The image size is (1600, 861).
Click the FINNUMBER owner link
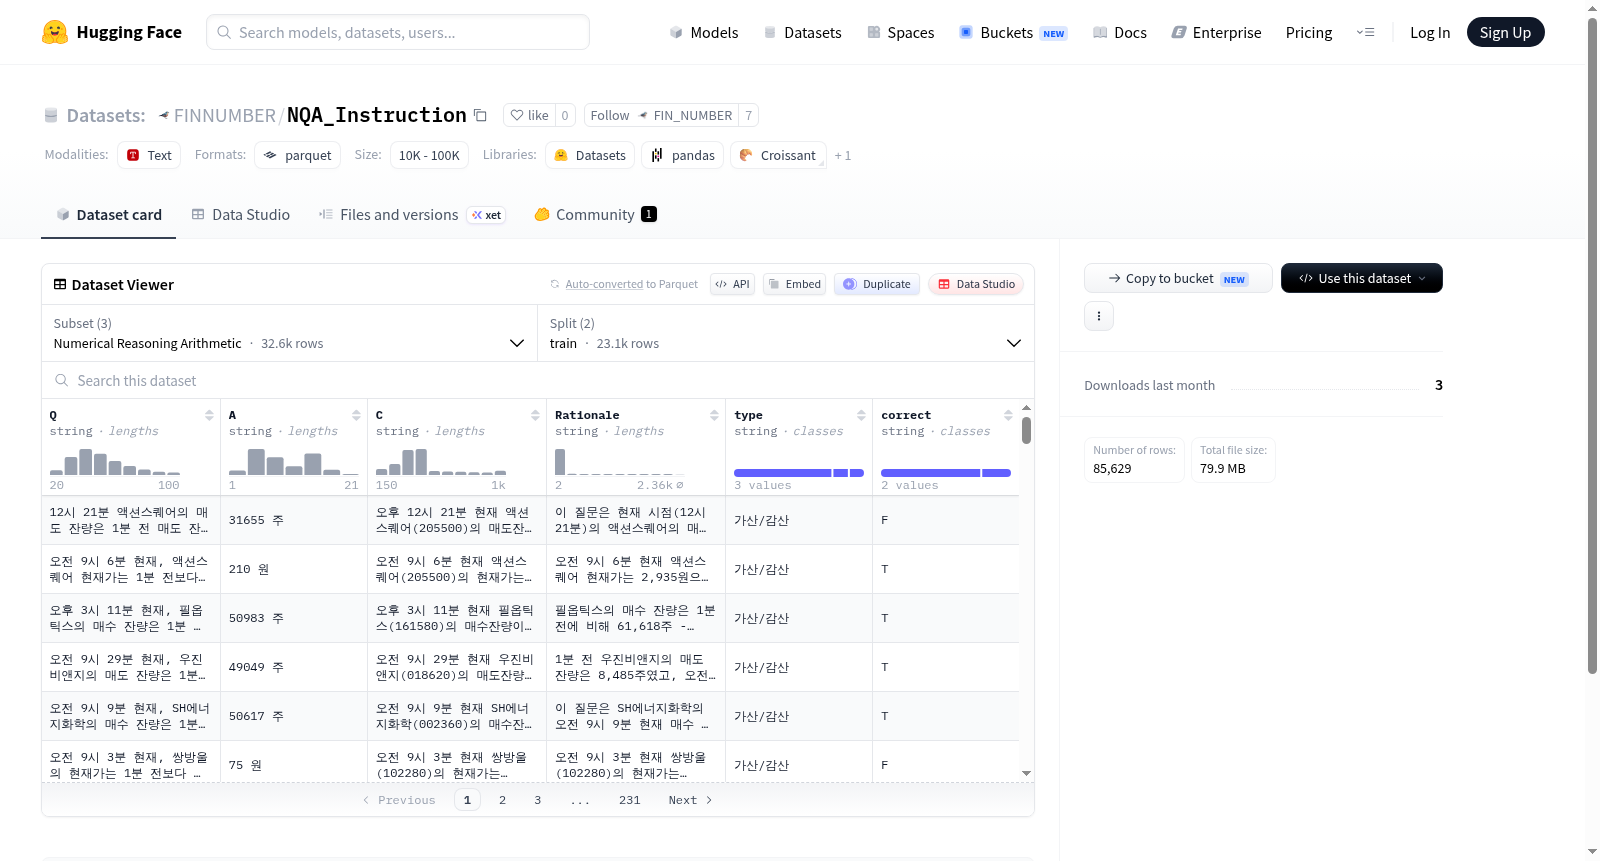pos(225,115)
